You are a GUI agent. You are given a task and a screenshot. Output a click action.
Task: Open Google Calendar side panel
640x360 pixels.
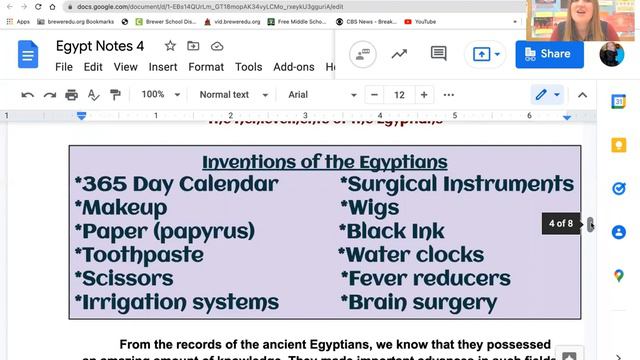[x=618, y=101]
